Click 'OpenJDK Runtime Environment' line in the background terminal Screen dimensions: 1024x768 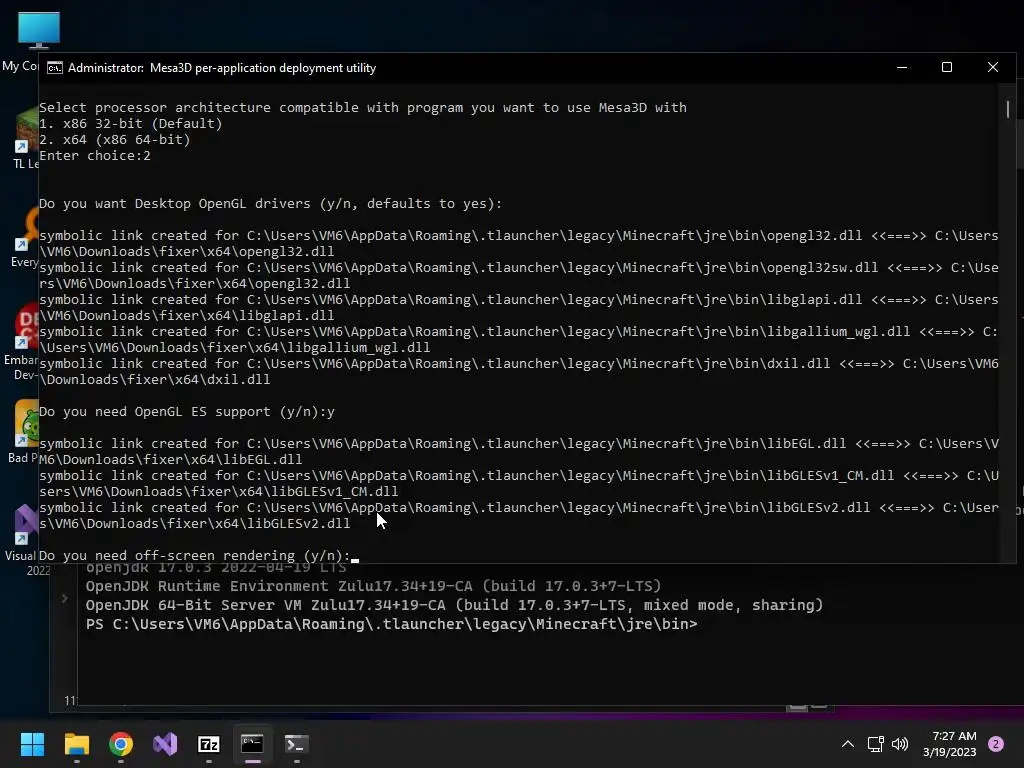[x=374, y=586]
